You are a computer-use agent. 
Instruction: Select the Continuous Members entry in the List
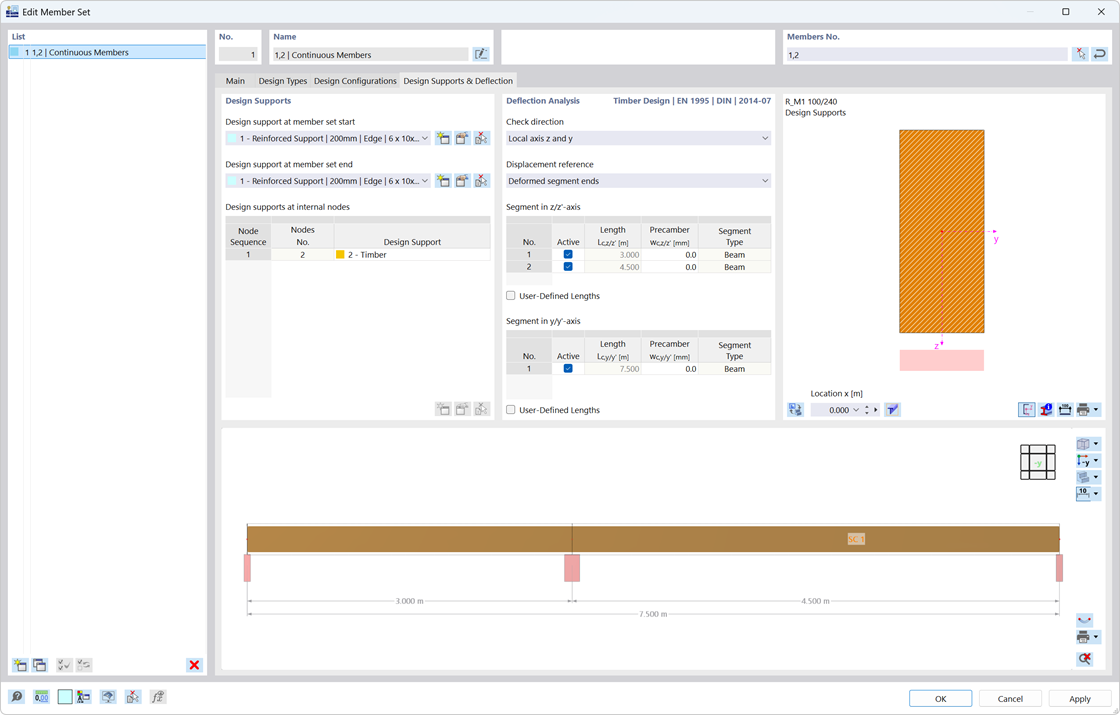[x=80, y=52]
